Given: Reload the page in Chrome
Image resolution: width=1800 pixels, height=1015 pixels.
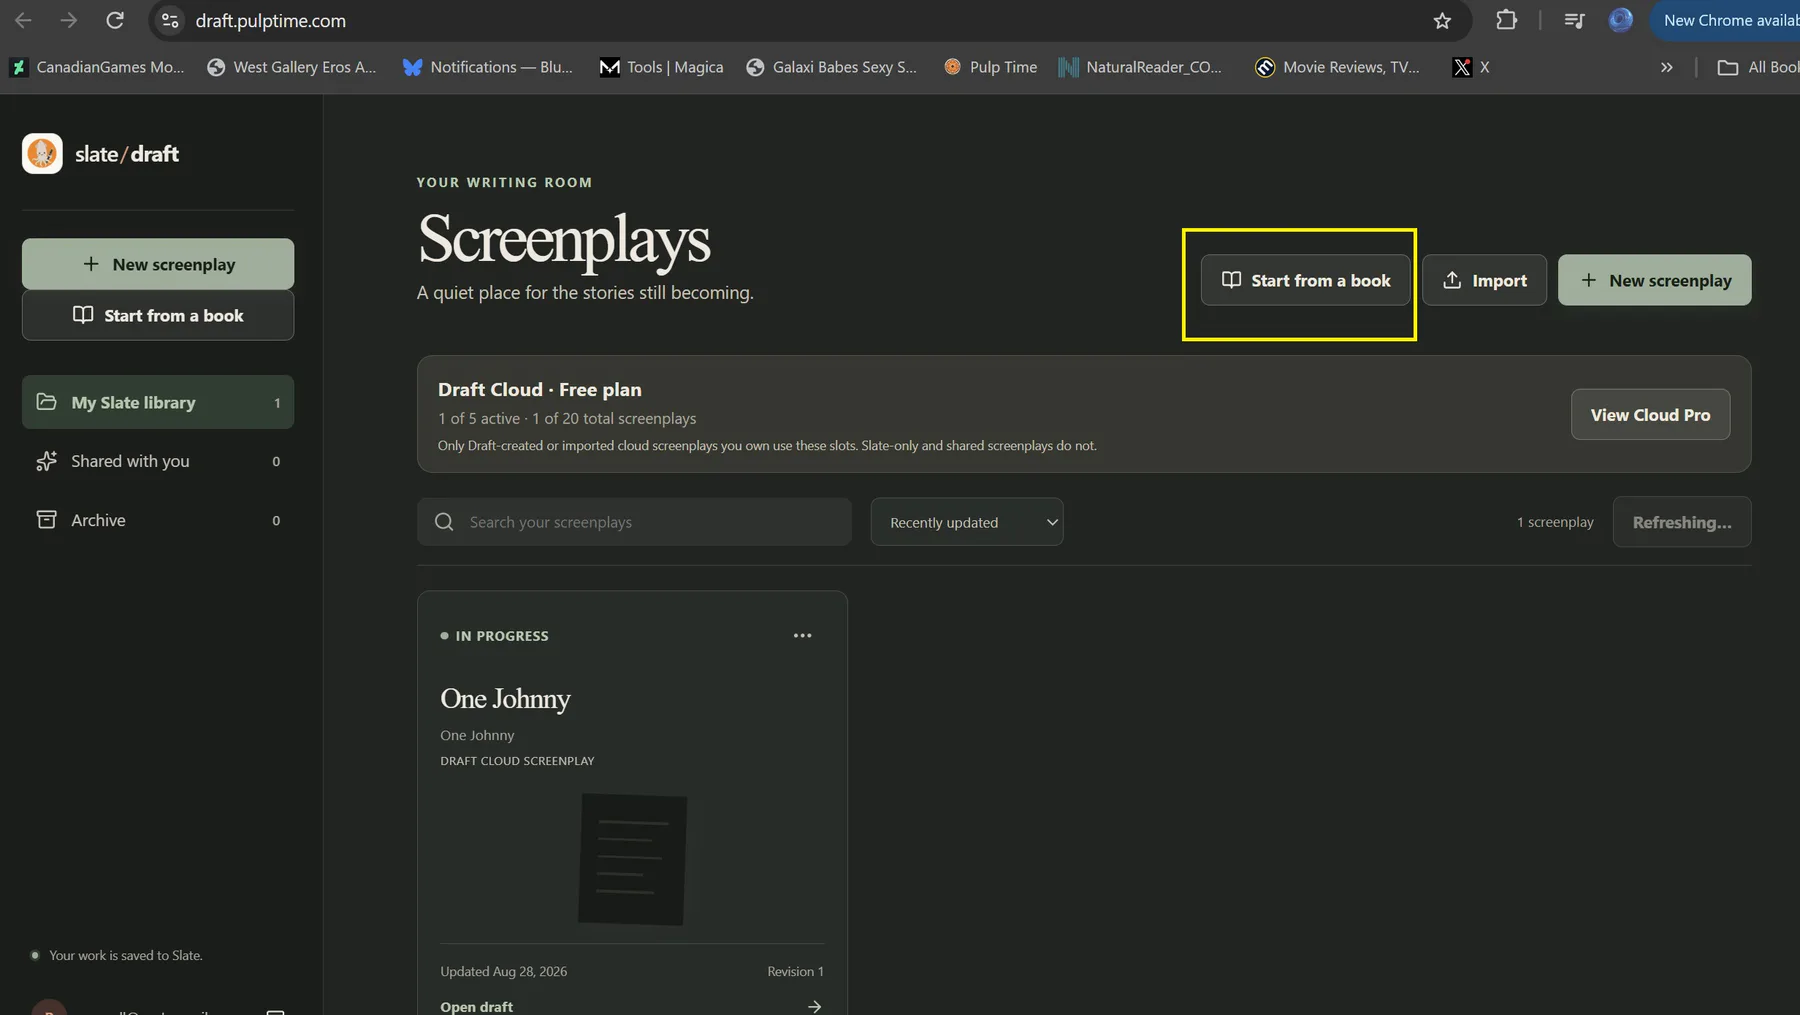Looking at the screenshot, I should 115,20.
